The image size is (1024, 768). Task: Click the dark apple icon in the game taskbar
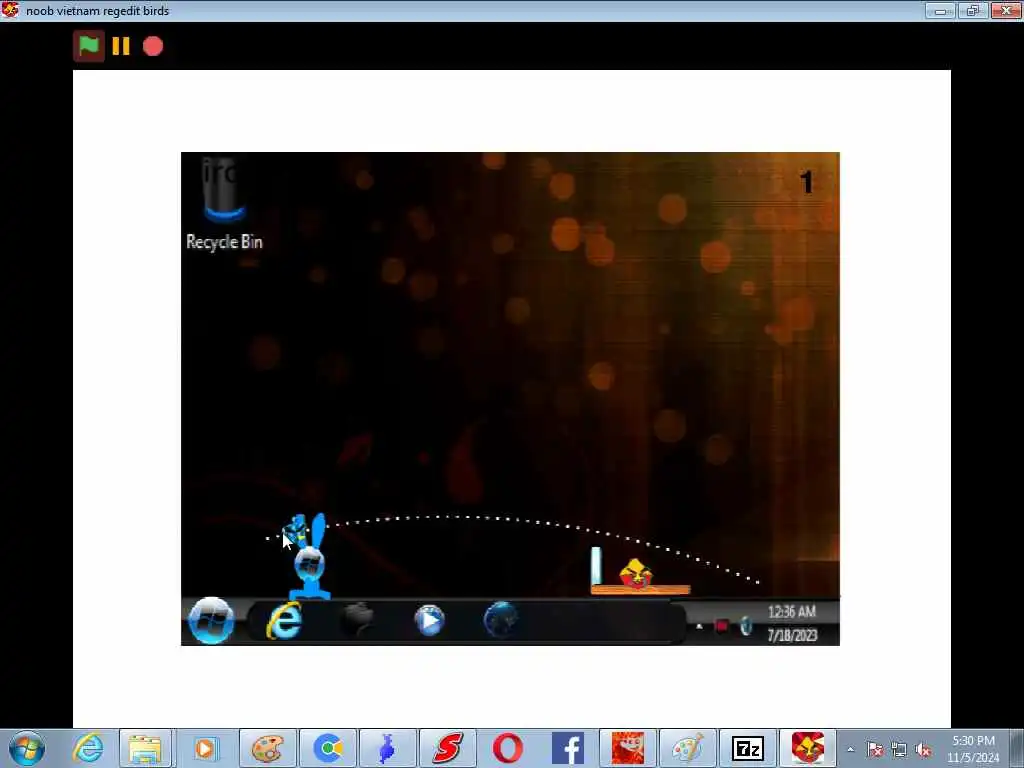[x=358, y=619]
